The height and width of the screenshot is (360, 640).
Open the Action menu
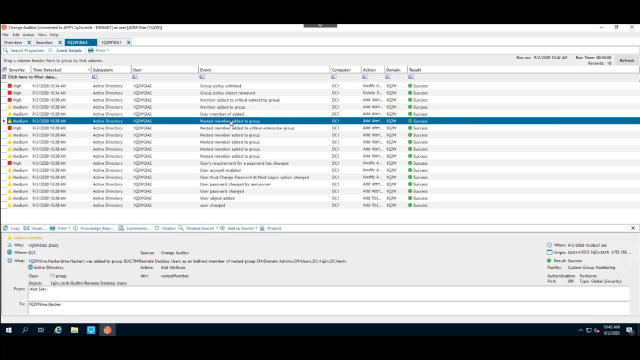click(28, 35)
